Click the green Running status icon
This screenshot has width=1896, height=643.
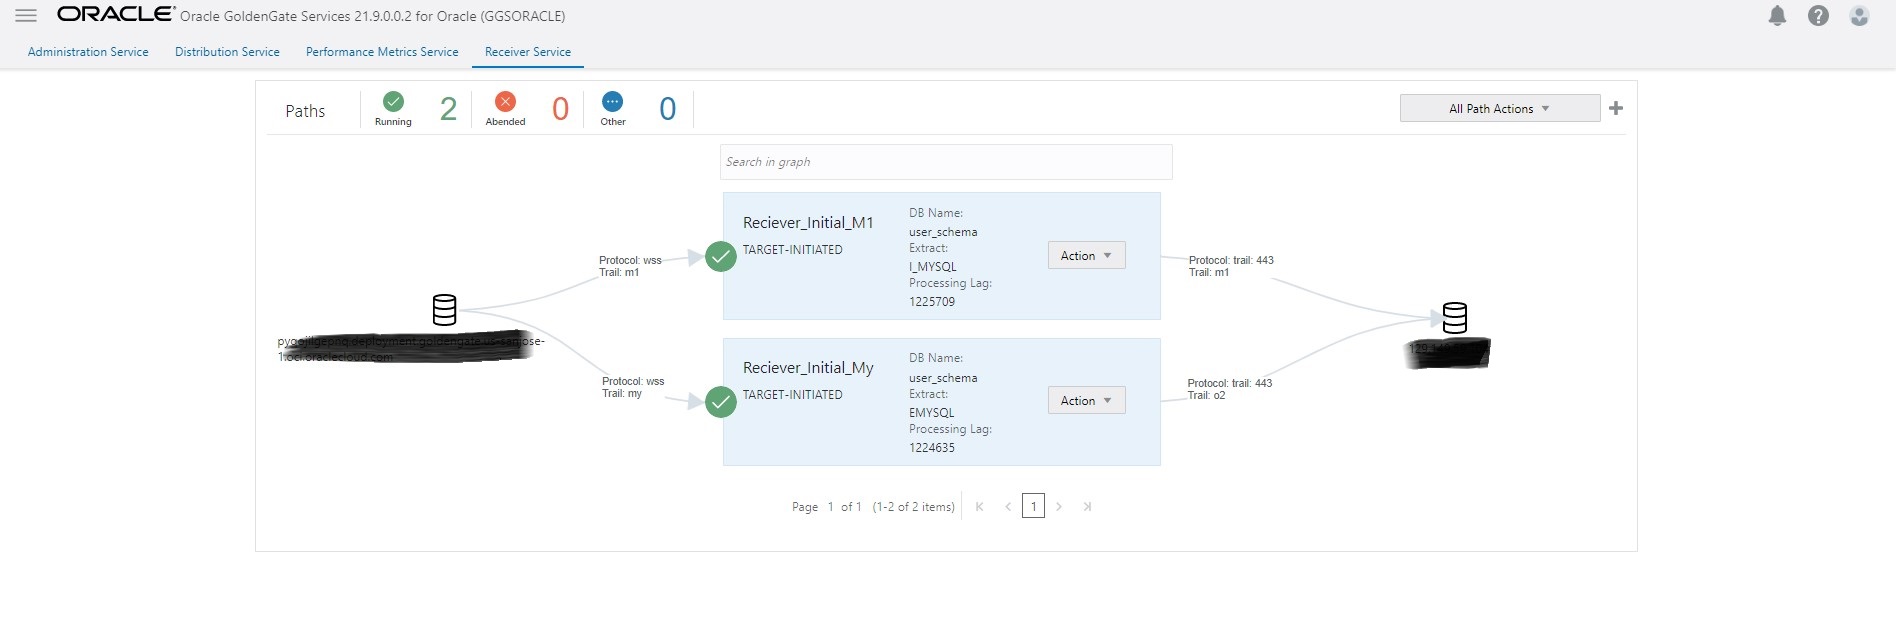click(x=393, y=102)
